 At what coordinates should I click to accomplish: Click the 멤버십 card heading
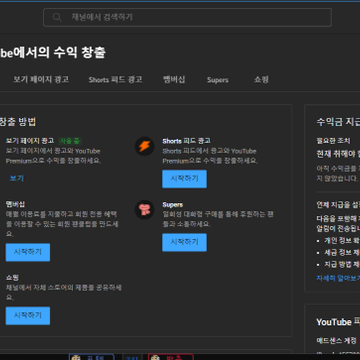point(15,204)
